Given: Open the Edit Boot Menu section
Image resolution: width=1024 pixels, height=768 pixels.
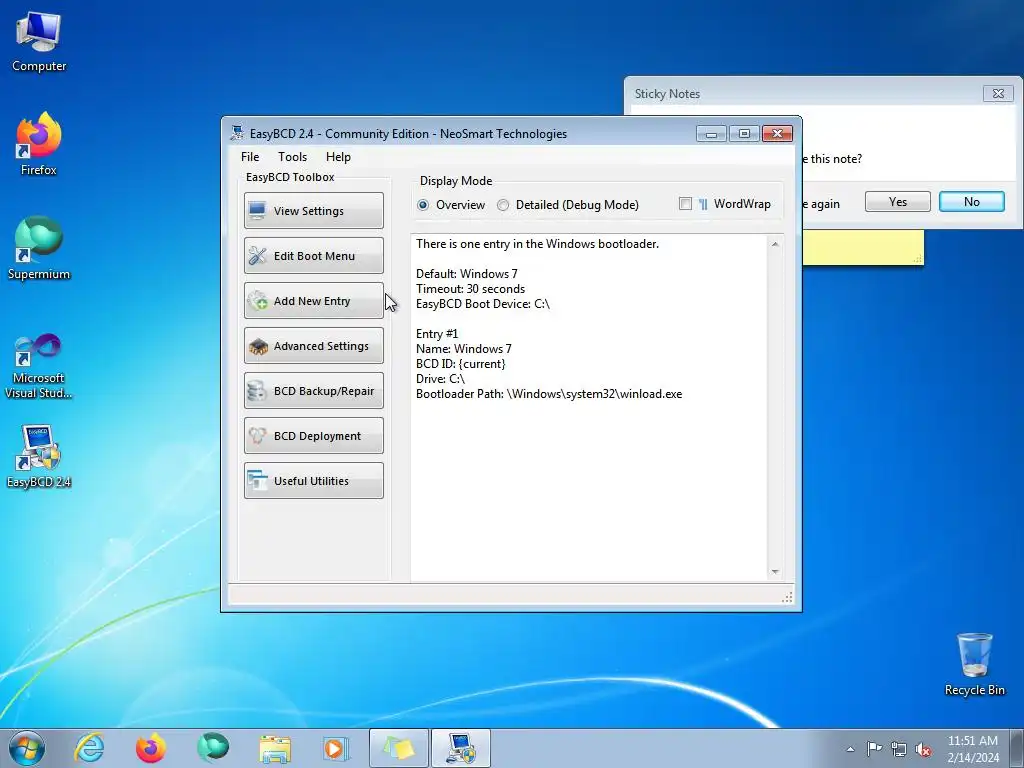Looking at the screenshot, I should coord(313,255).
